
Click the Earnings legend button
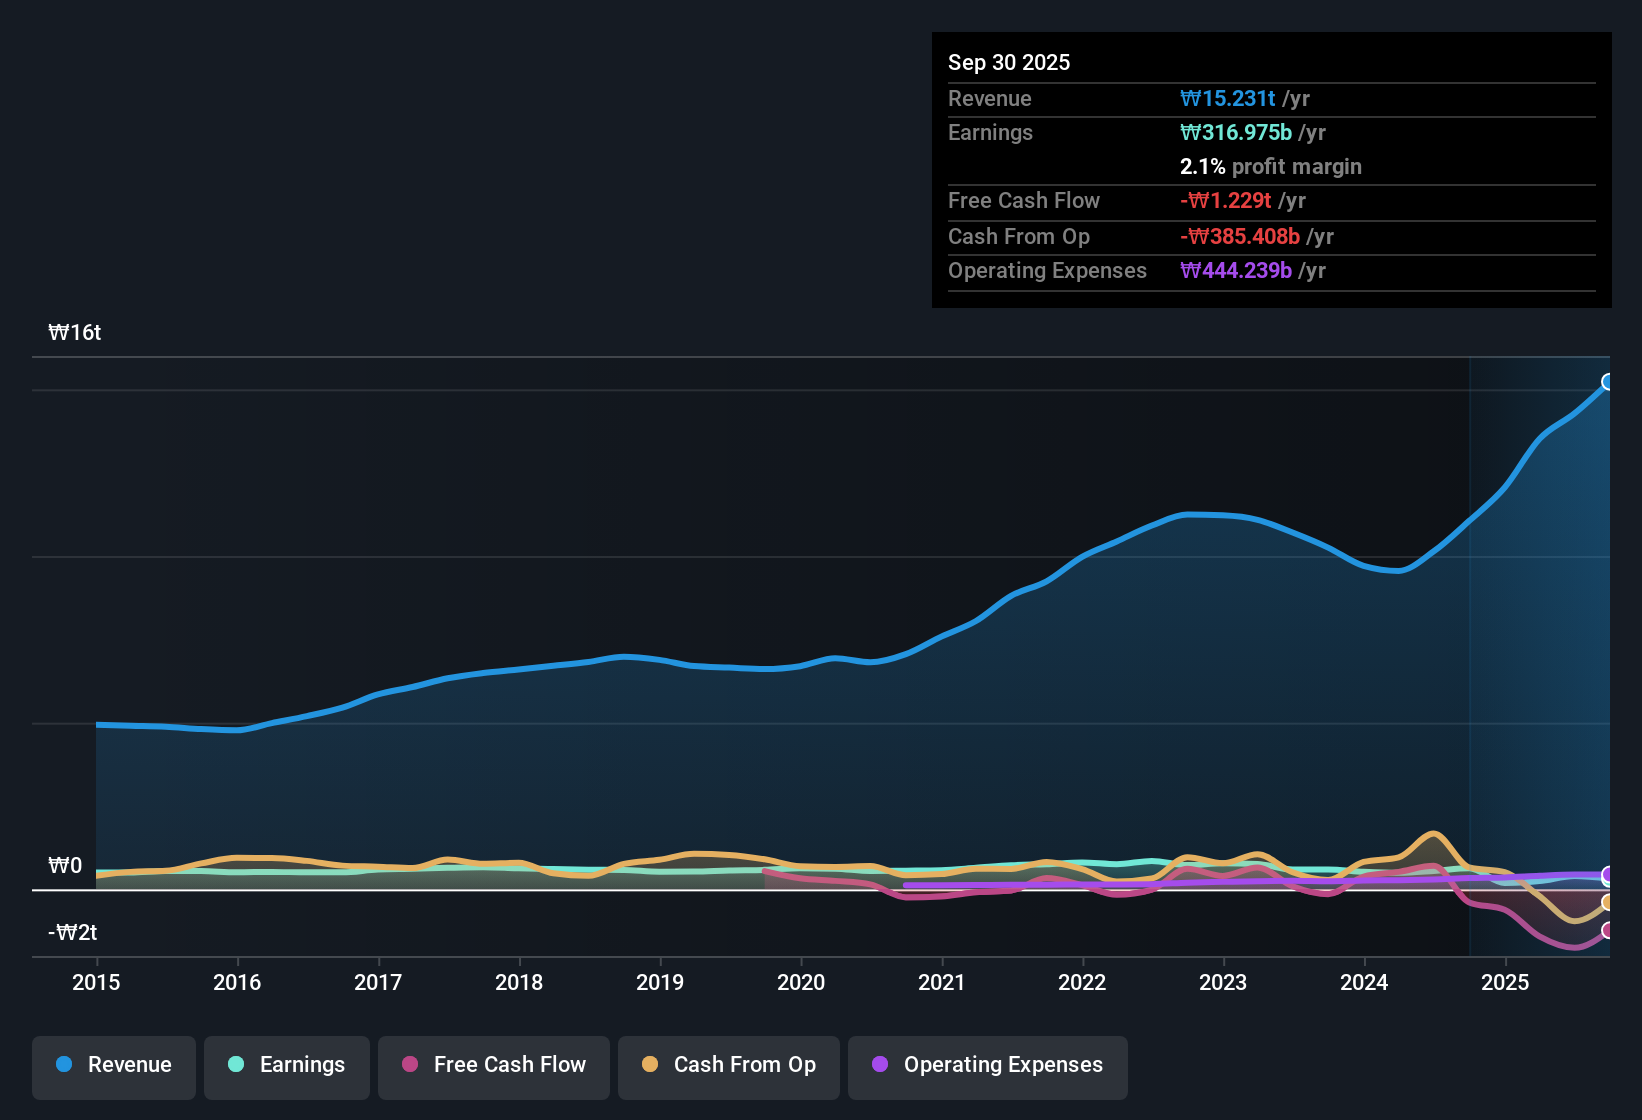286,1067
